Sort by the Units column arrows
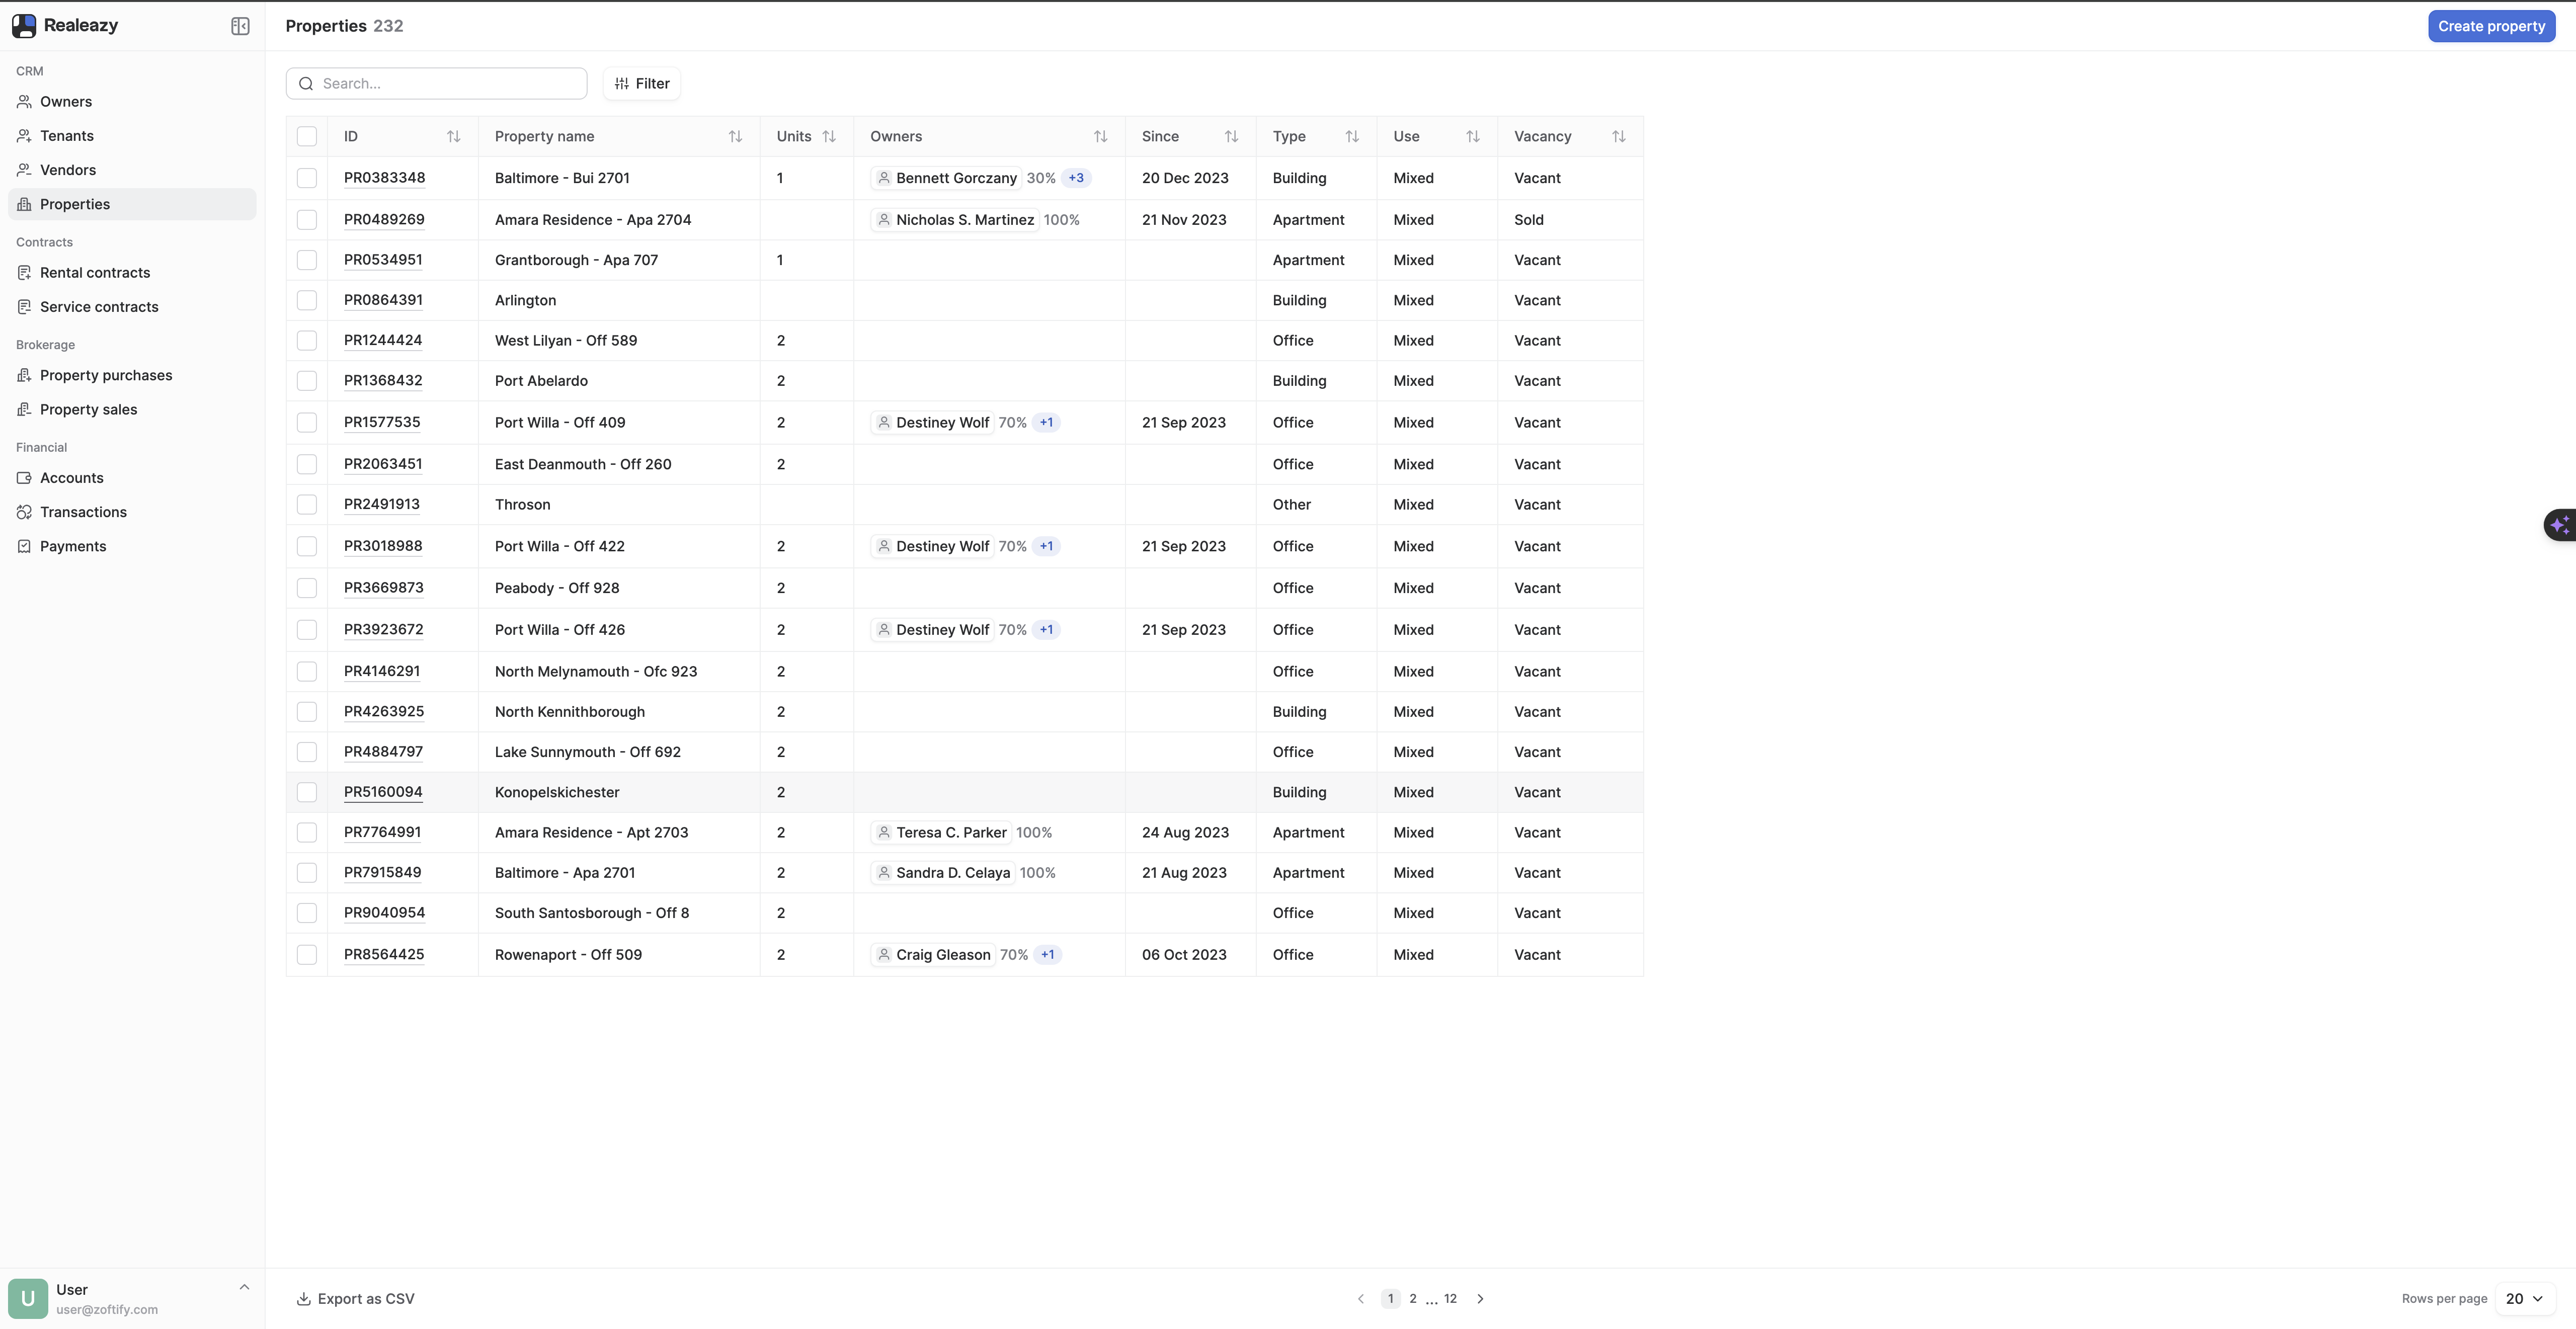2576x1329 pixels. (829, 137)
